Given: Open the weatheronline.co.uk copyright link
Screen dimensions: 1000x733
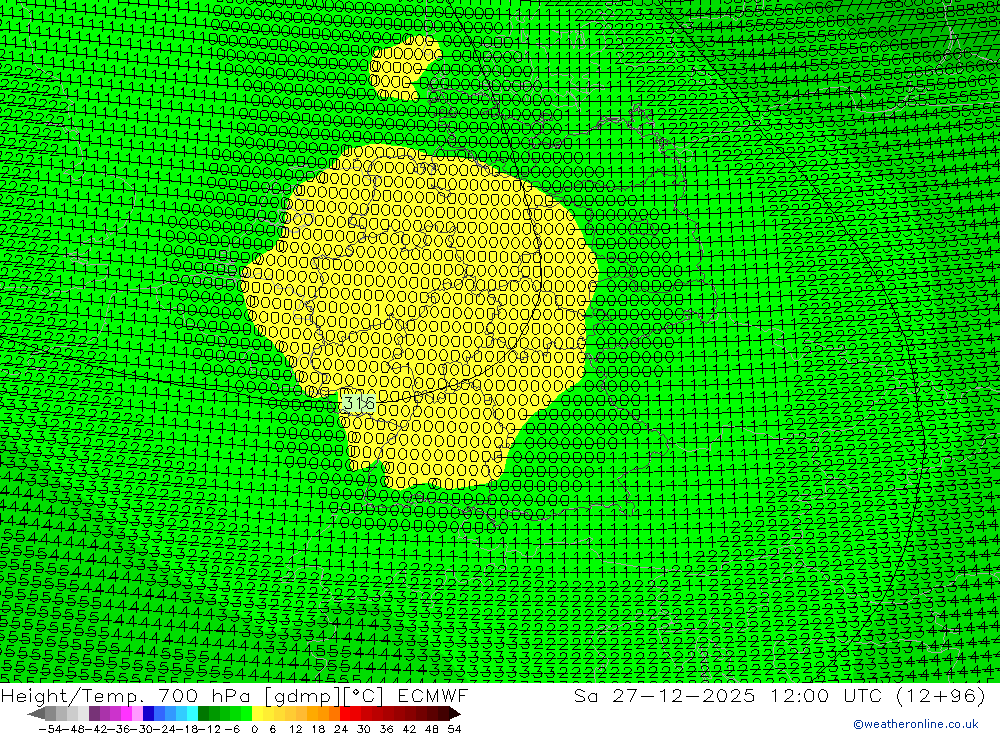Looking at the screenshot, I should click(x=915, y=724).
